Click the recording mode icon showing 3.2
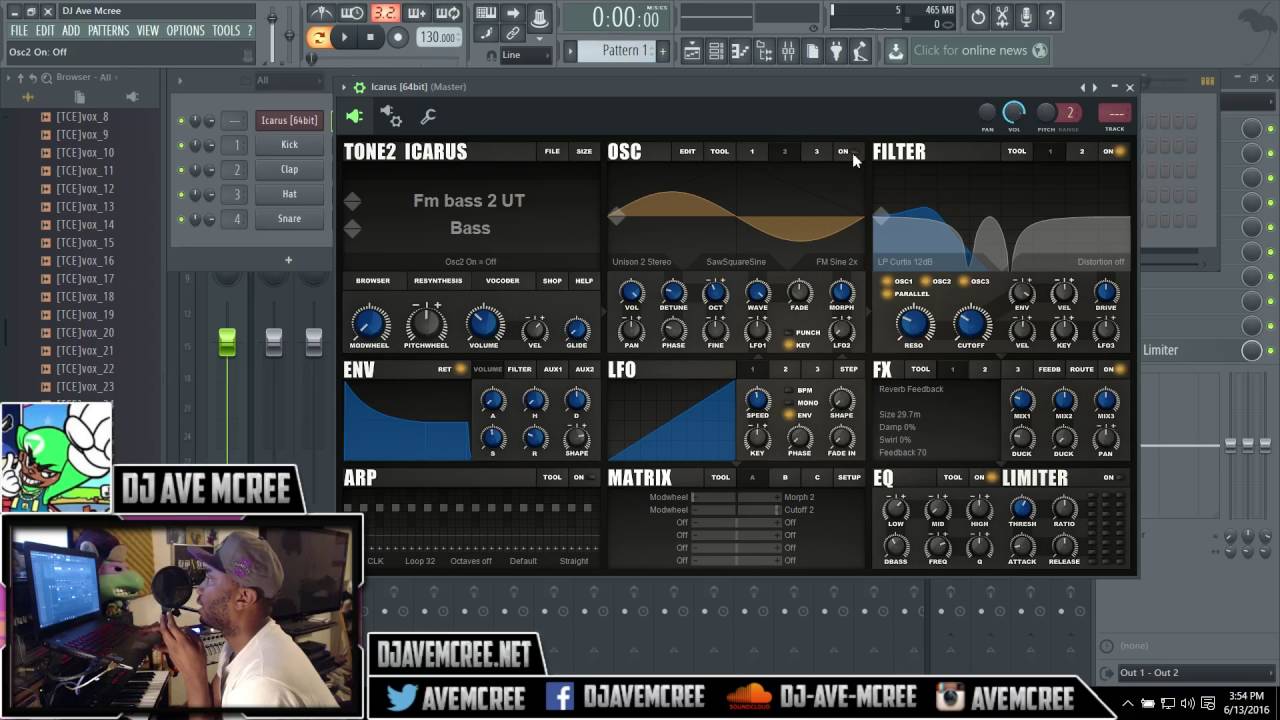The width and height of the screenshot is (1280, 720). tap(385, 14)
